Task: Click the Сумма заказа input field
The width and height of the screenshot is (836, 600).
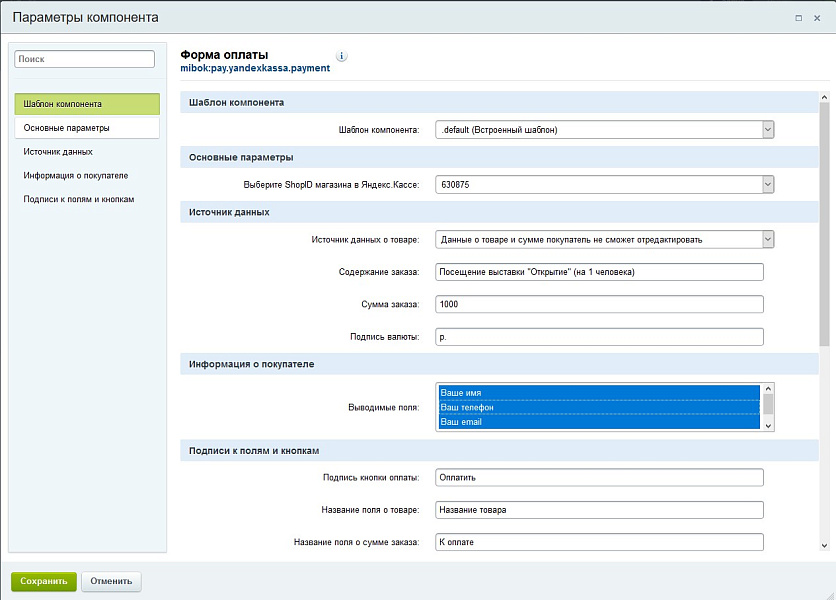Action: (x=599, y=304)
